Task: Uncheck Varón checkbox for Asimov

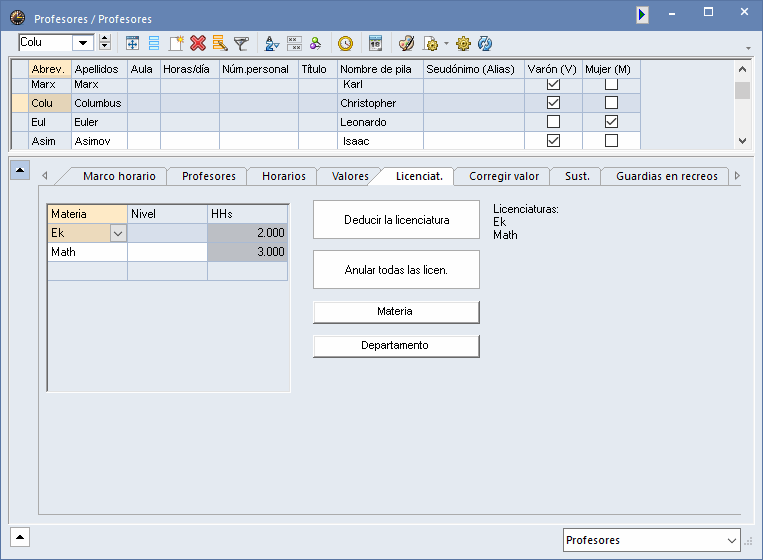Action: point(553,141)
